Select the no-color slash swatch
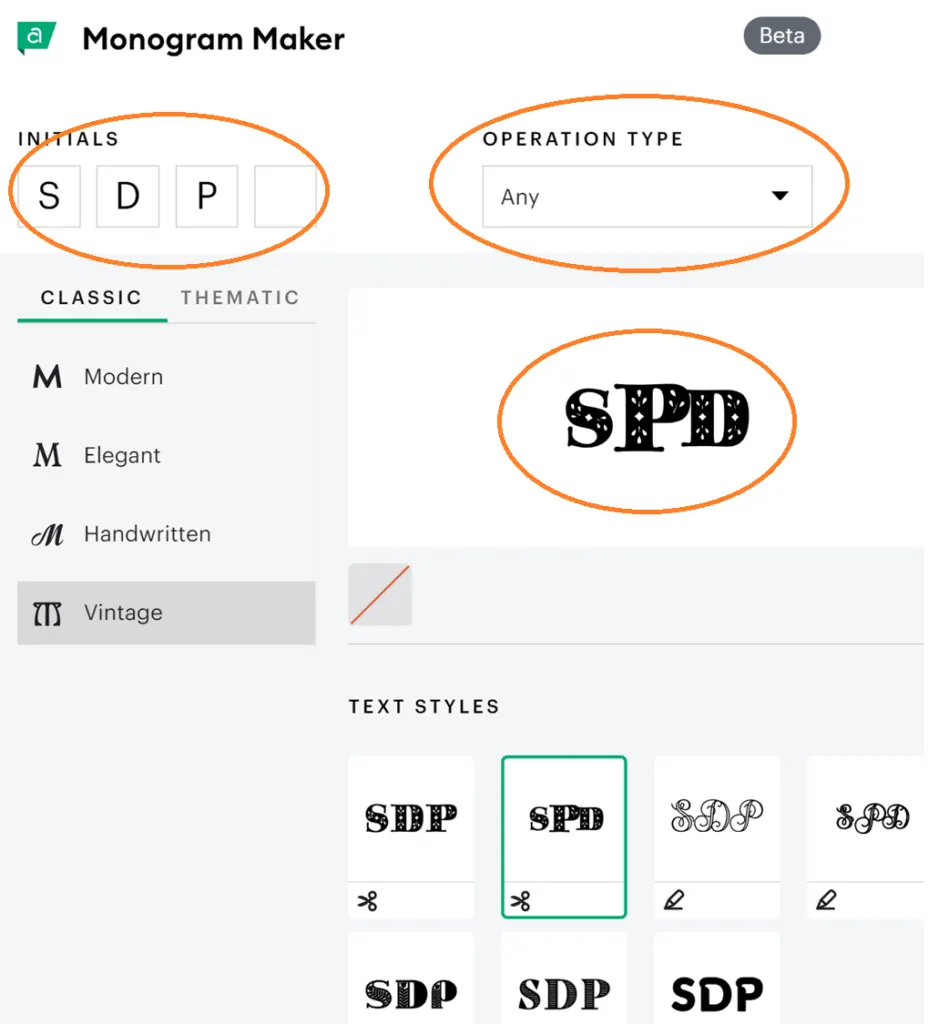Image resolution: width=928 pixels, height=1024 pixels. tap(380, 594)
